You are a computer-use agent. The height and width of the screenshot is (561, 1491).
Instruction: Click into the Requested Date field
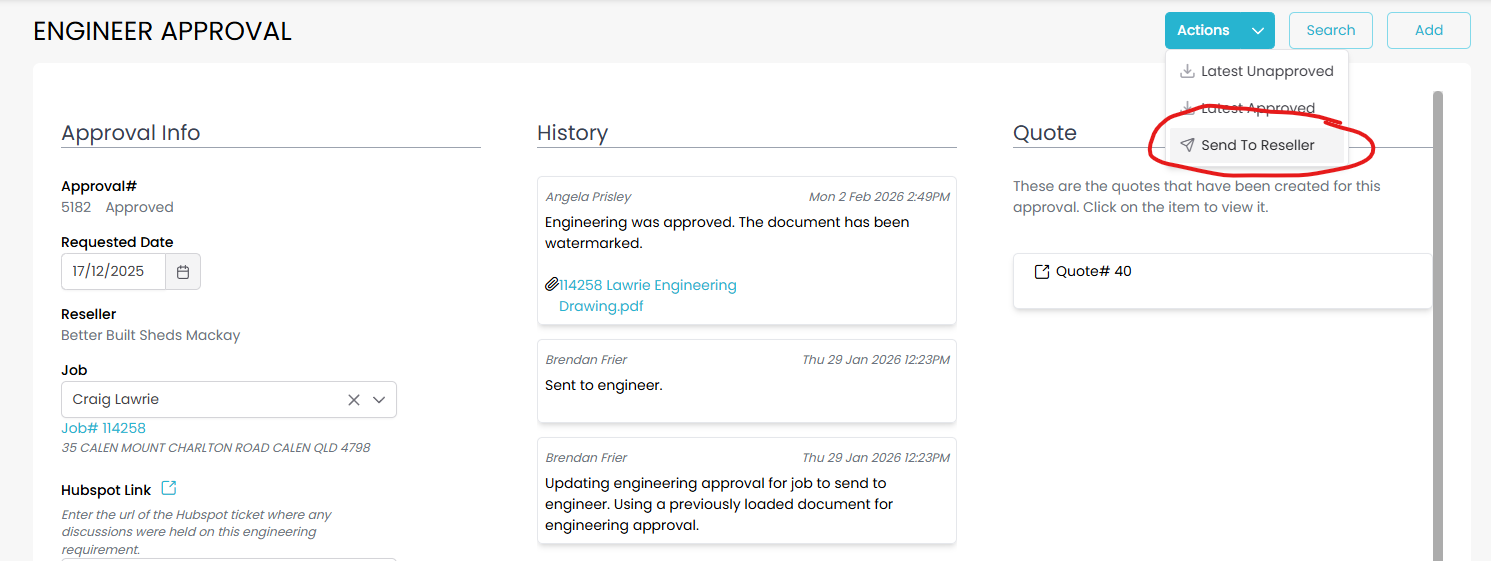pos(112,271)
